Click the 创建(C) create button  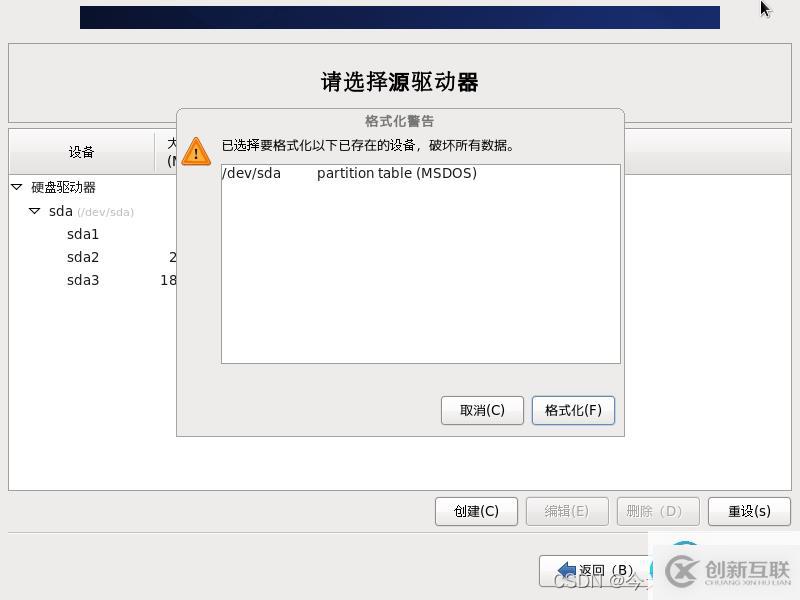tap(476, 511)
